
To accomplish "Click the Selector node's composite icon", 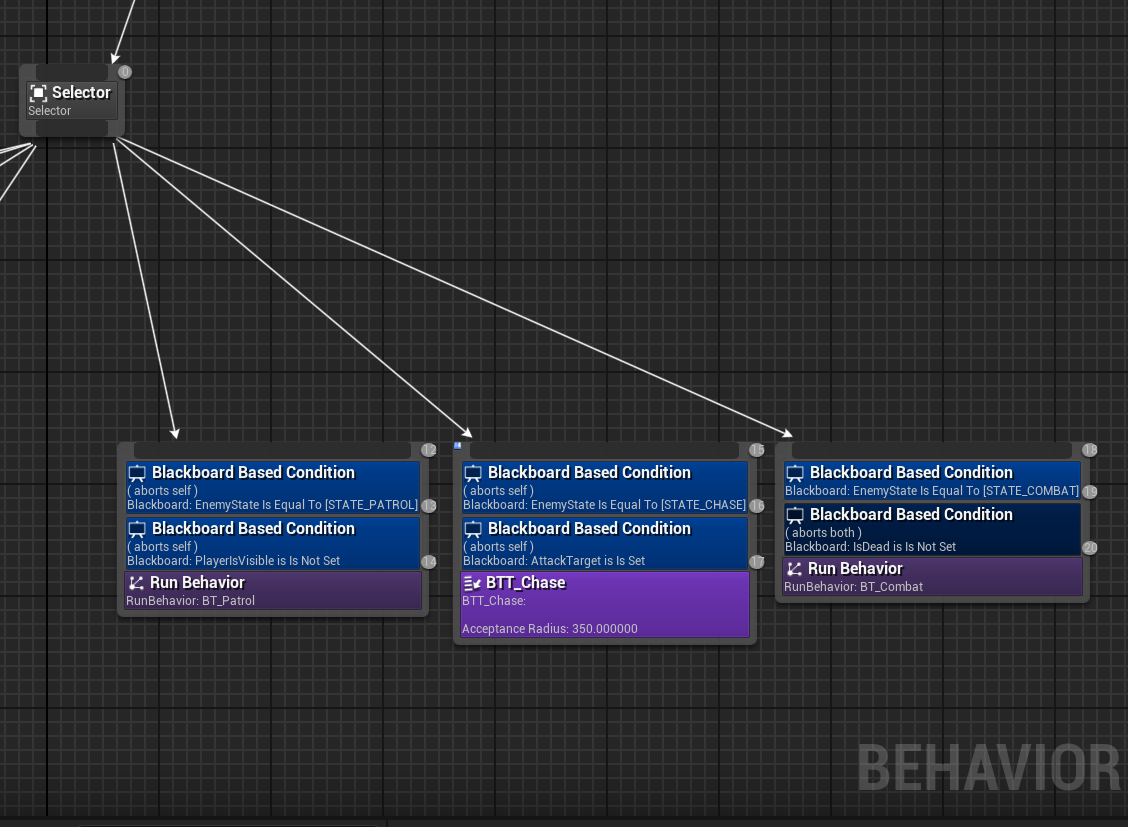I will pyautogui.click(x=39, y=93).
